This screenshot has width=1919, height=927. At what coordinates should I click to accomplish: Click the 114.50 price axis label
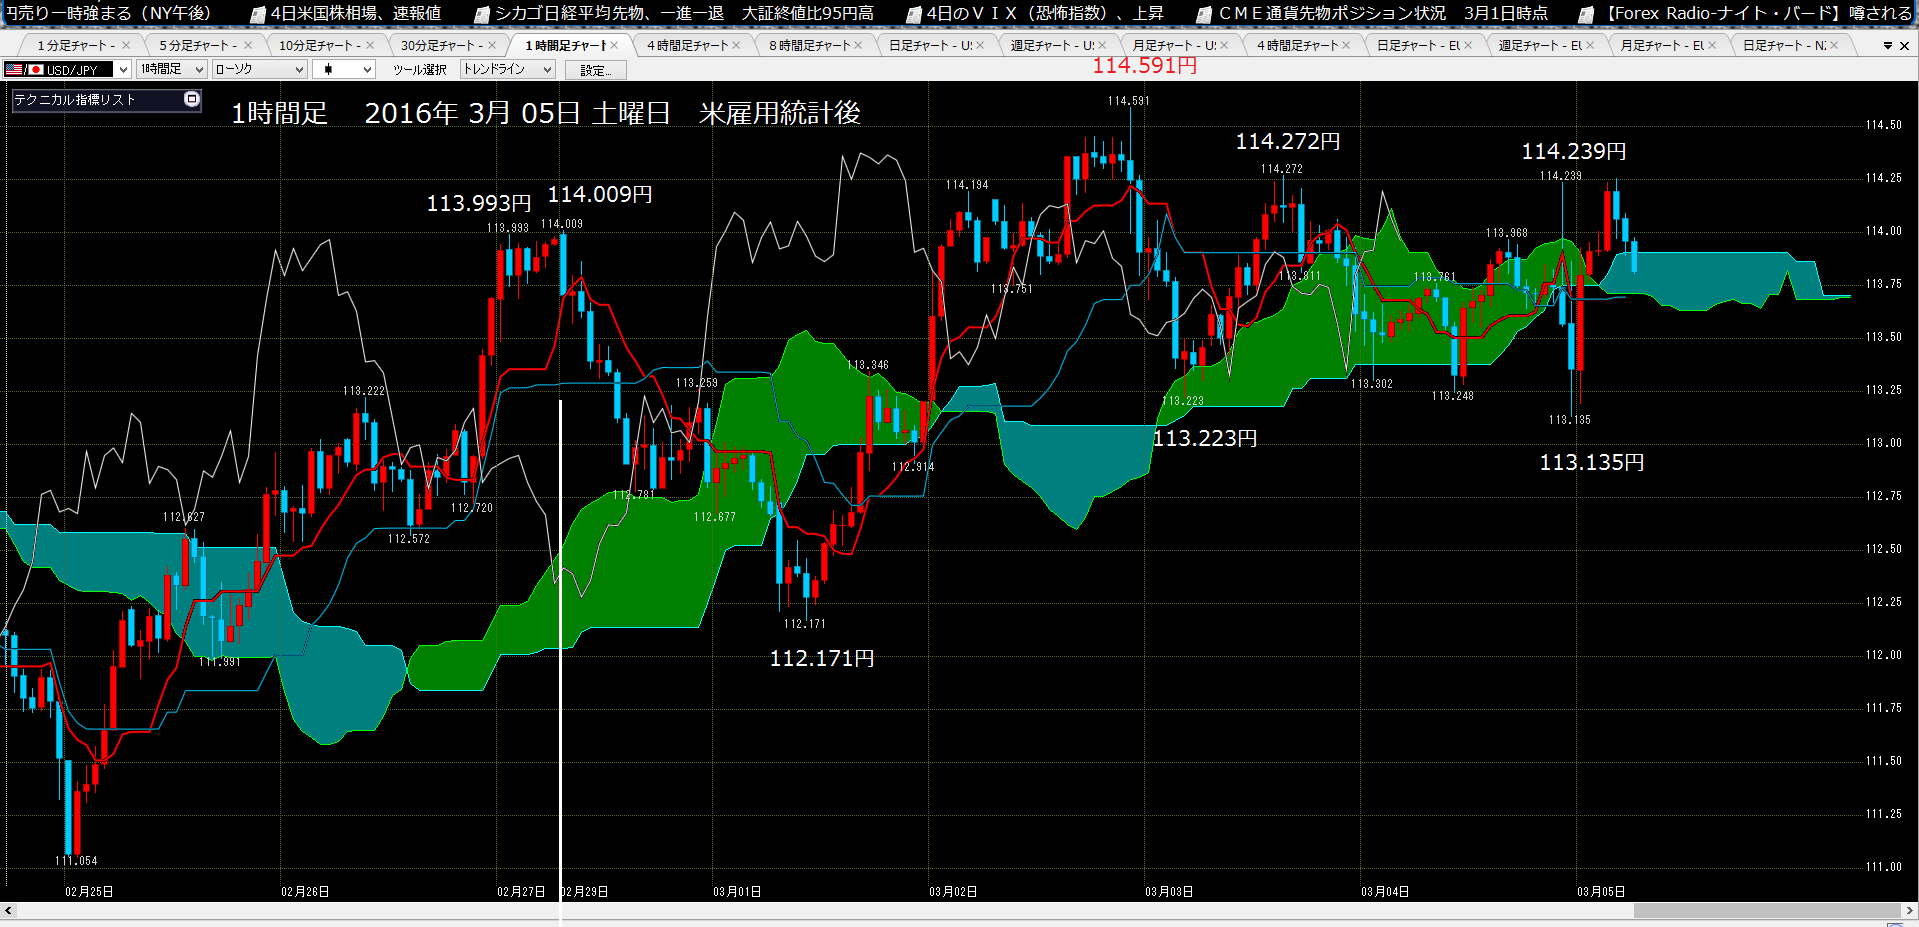click(1884, 125)
